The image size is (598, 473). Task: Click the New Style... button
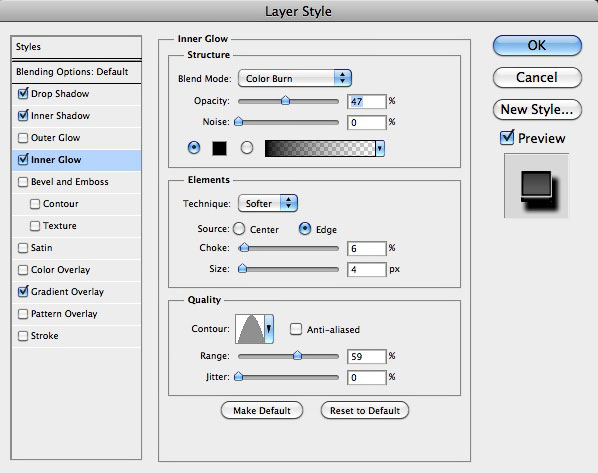537,109
